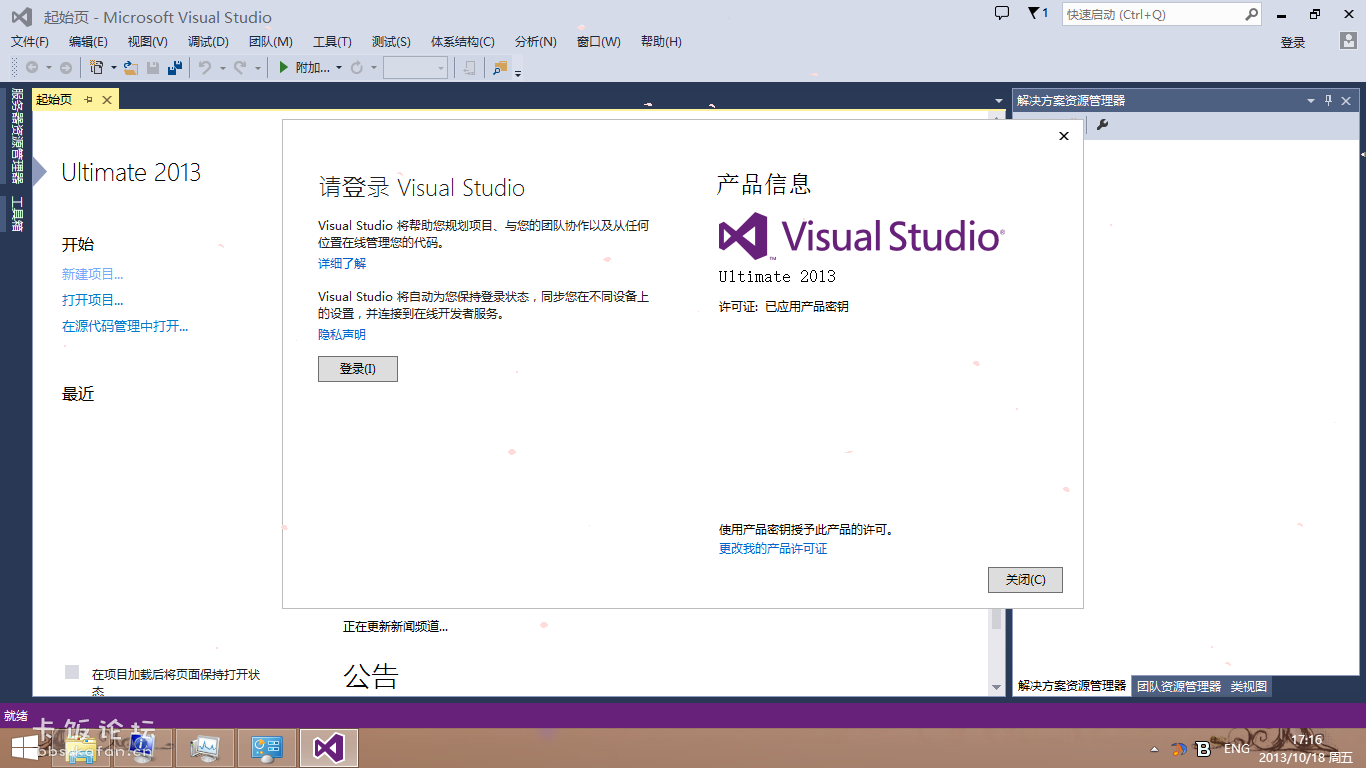Expand the New Project dropdown arrow
1366x768 pixels.
[113, 68]
